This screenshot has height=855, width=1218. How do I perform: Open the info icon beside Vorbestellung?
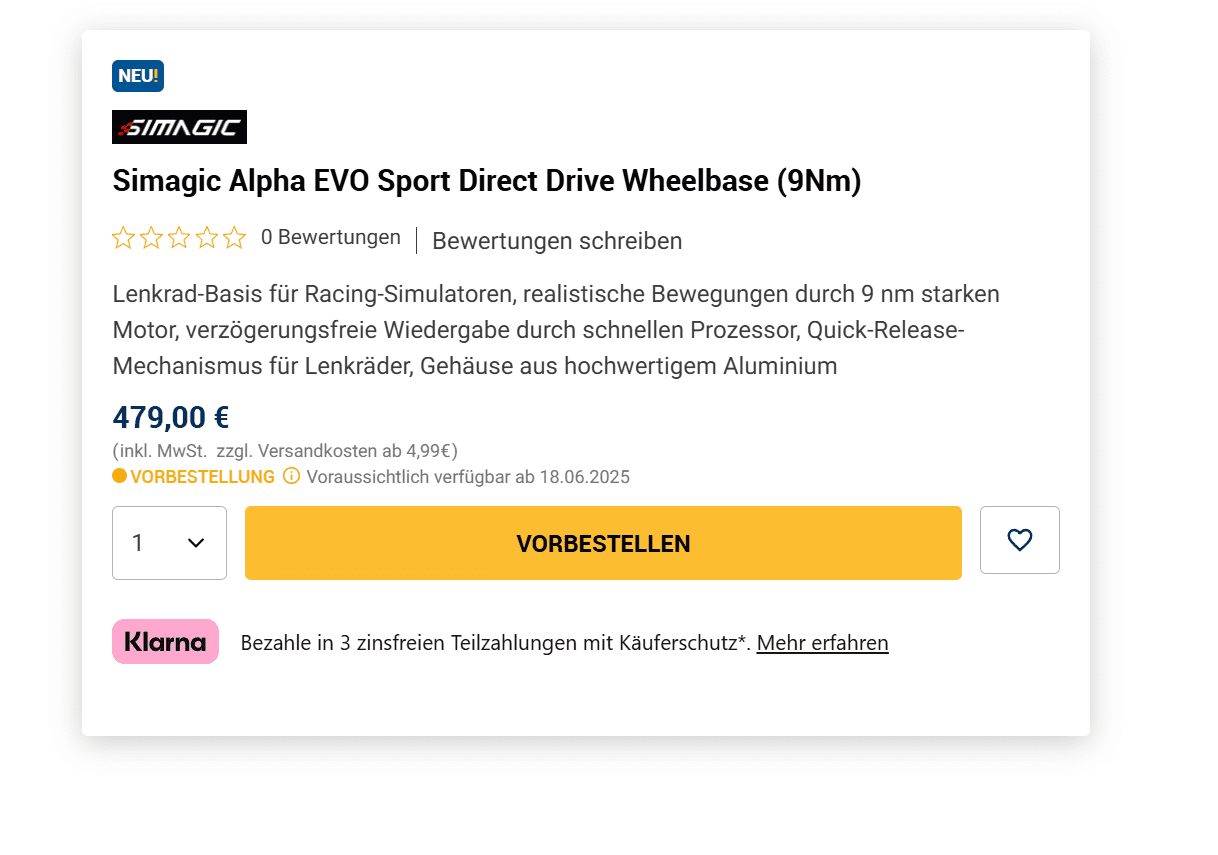coord(292,476)
